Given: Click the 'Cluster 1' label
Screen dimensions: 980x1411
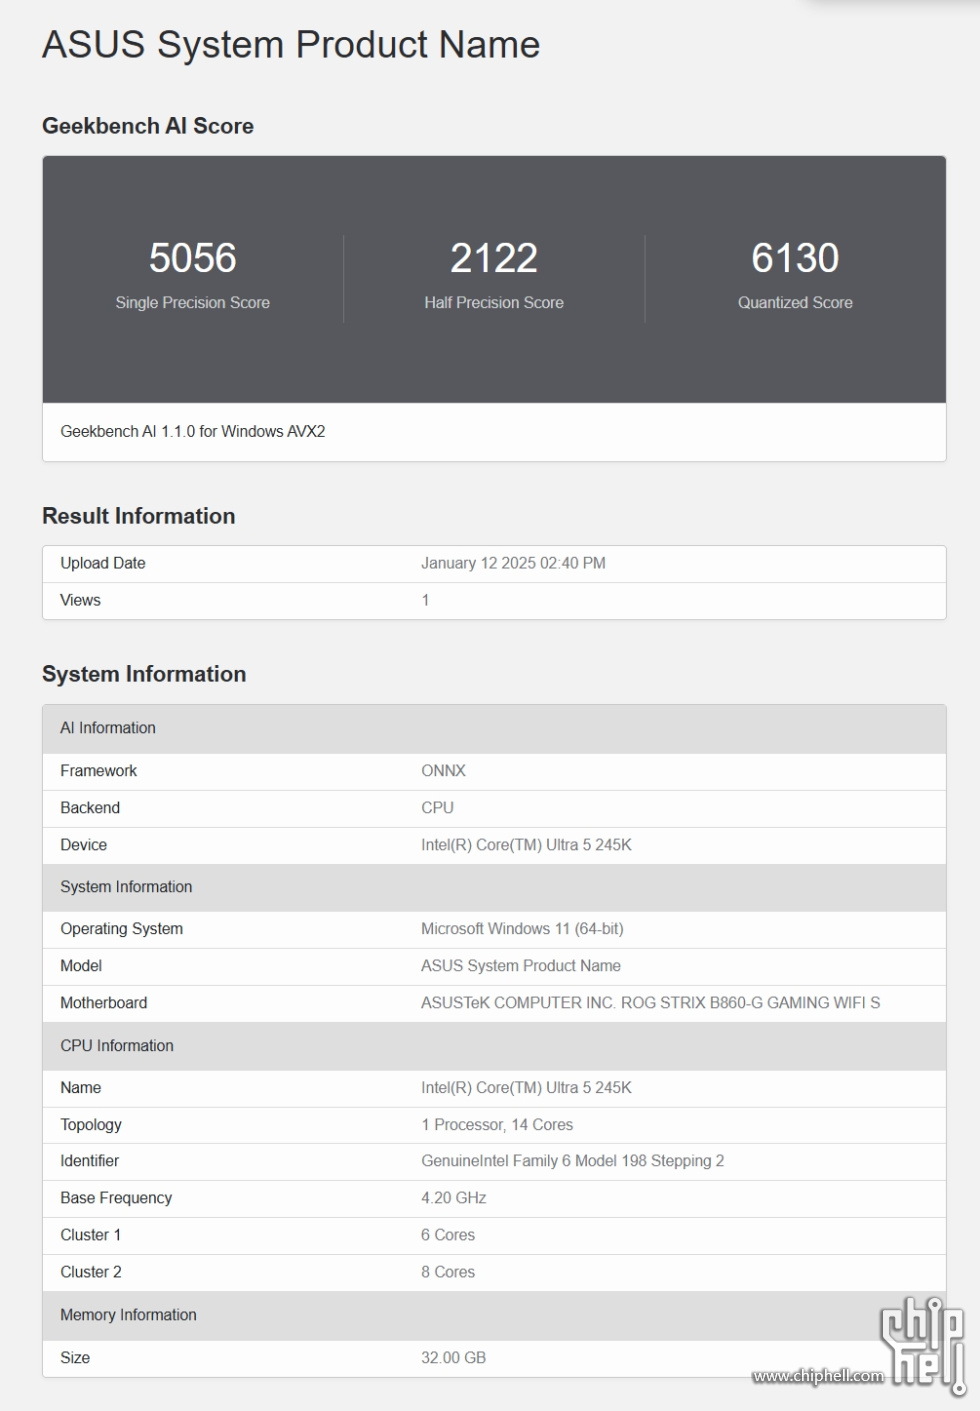Looking at the screenshot, I should [x=90, y=1235].
